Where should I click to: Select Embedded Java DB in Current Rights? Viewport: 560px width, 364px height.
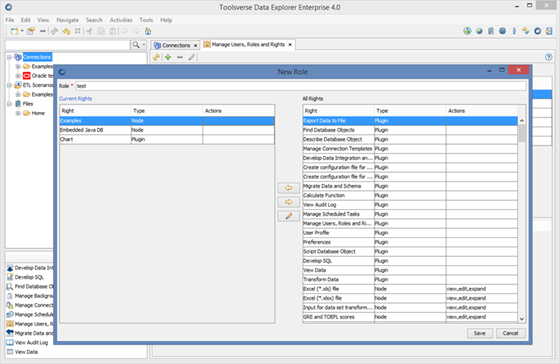167,130
